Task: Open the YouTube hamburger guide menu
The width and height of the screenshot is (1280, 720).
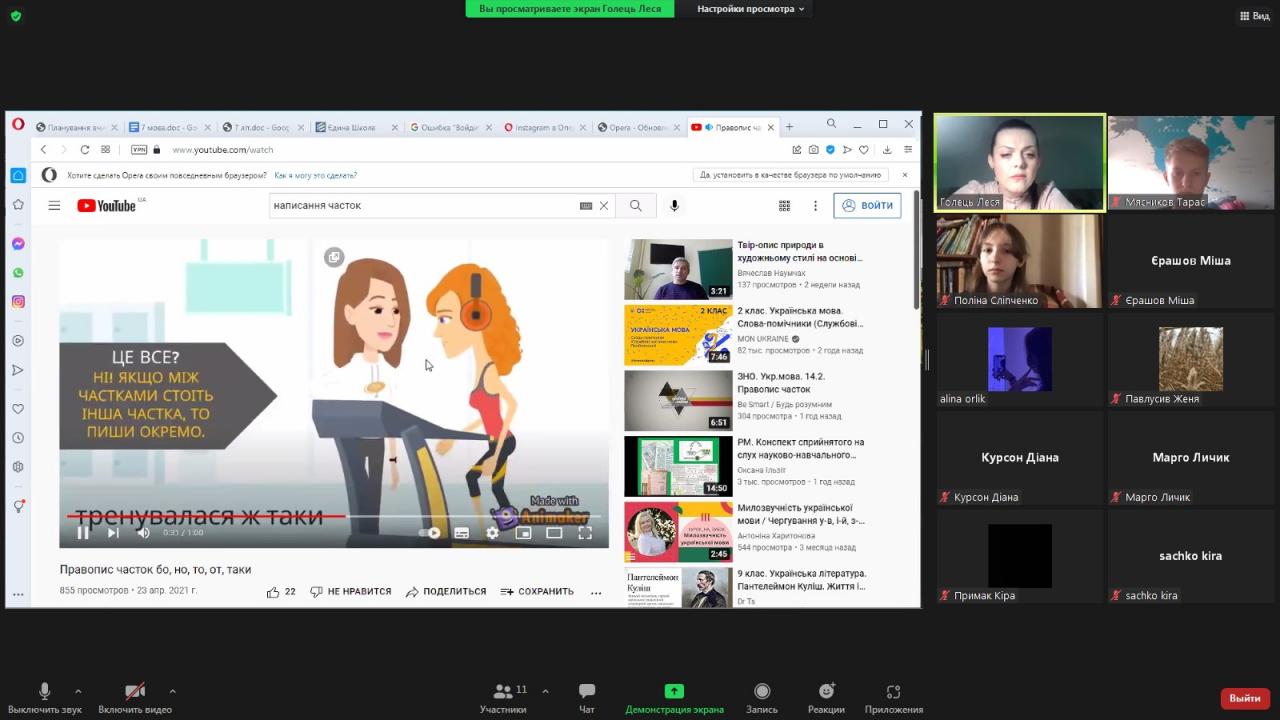Action: click(x=54, y=206)
